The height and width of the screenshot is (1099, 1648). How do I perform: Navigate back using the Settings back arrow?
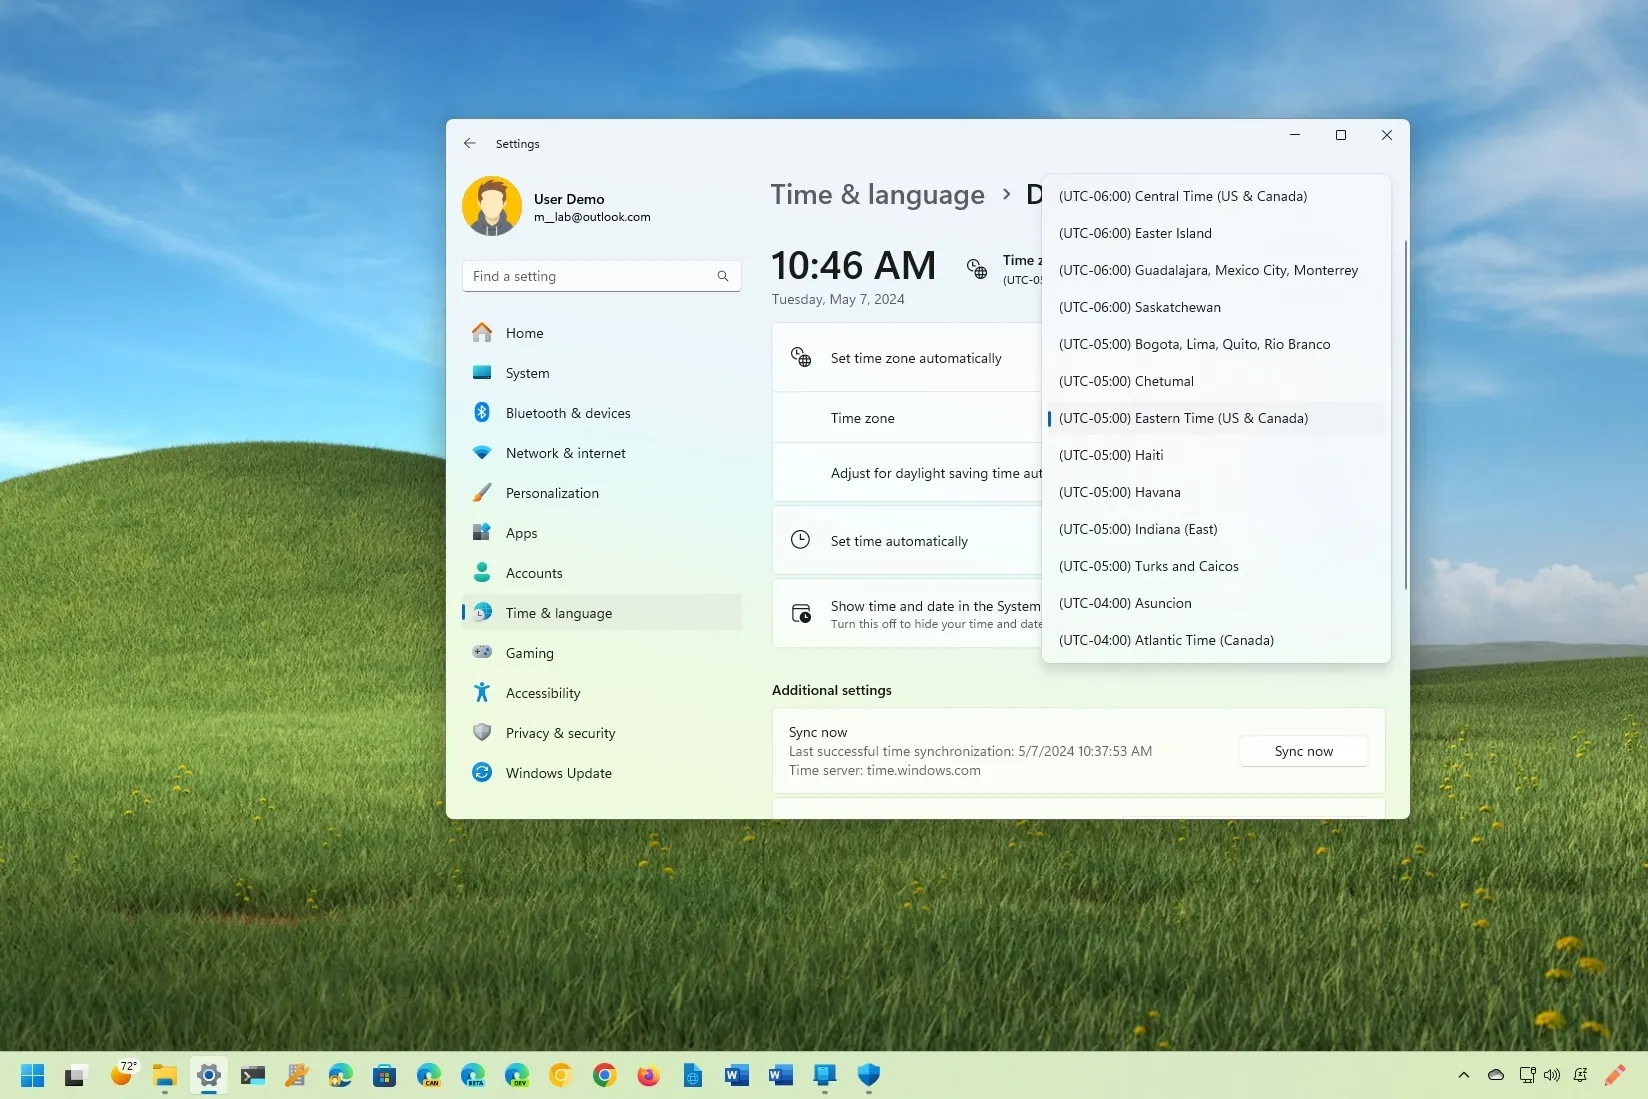[x=469, y=143]
